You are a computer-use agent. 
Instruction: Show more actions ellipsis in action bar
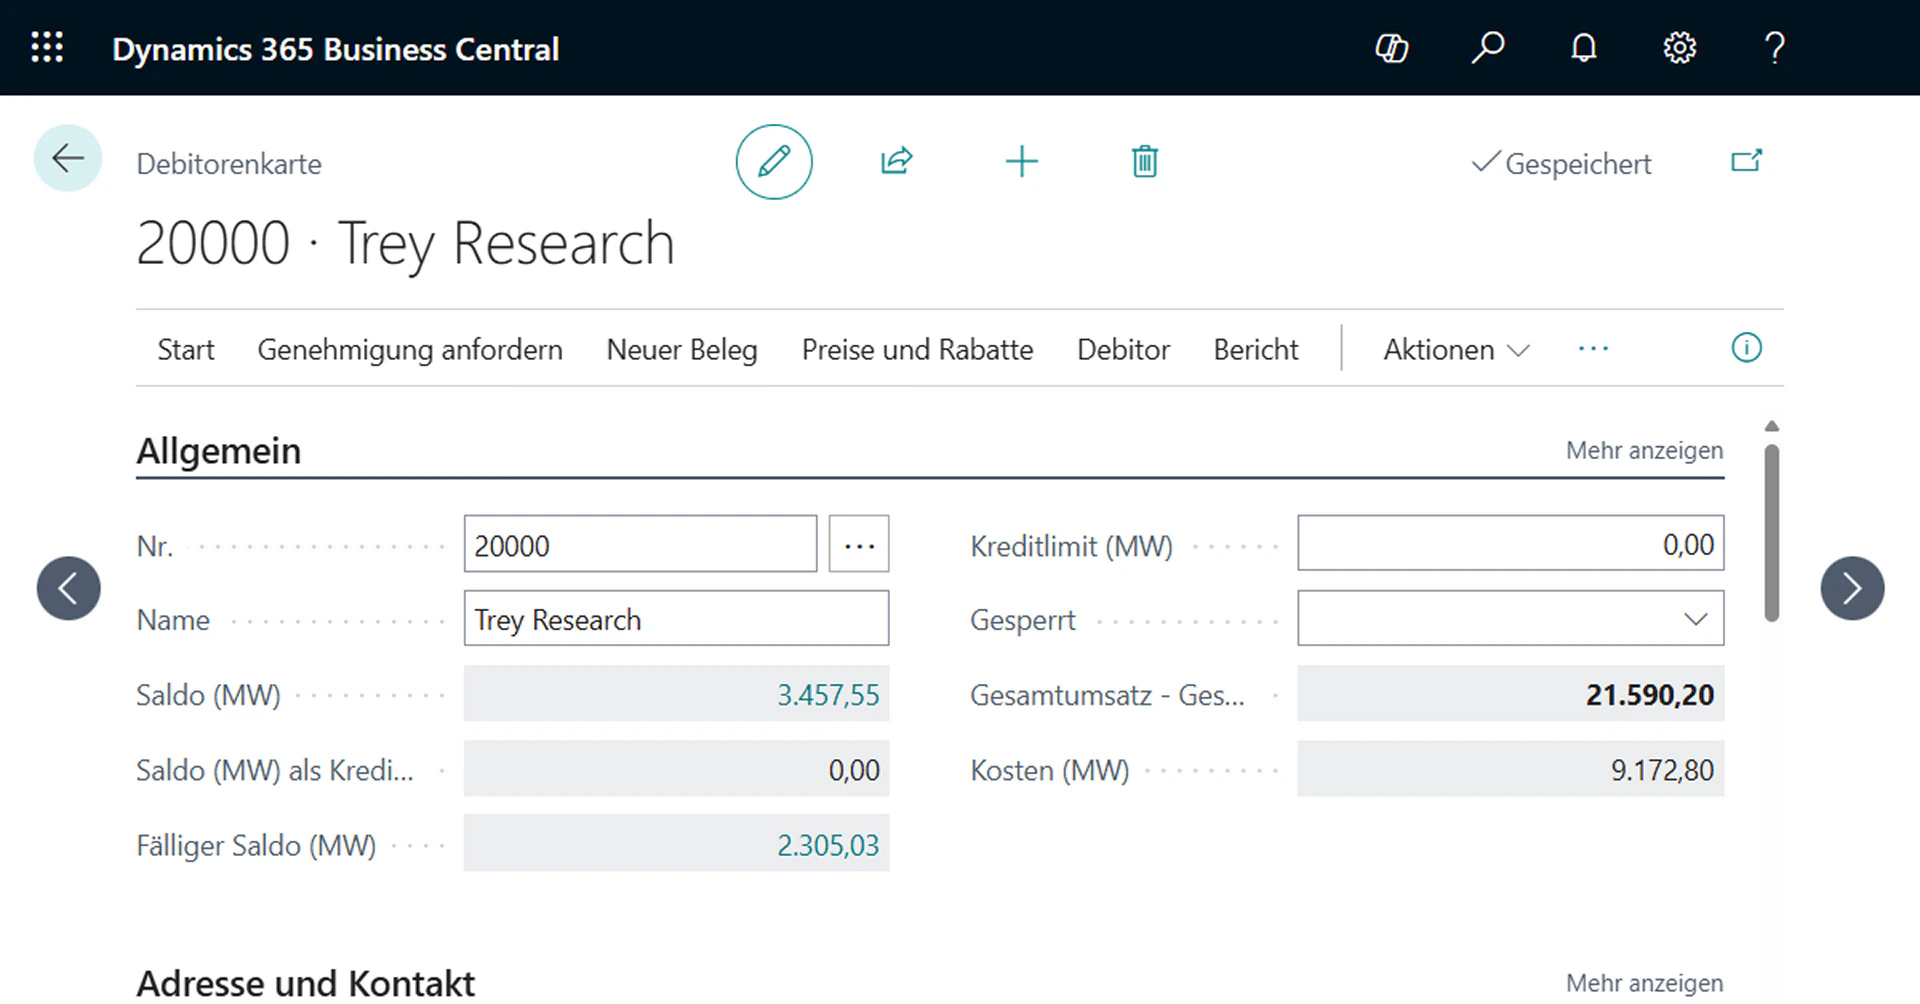[x=1593, y=349]
